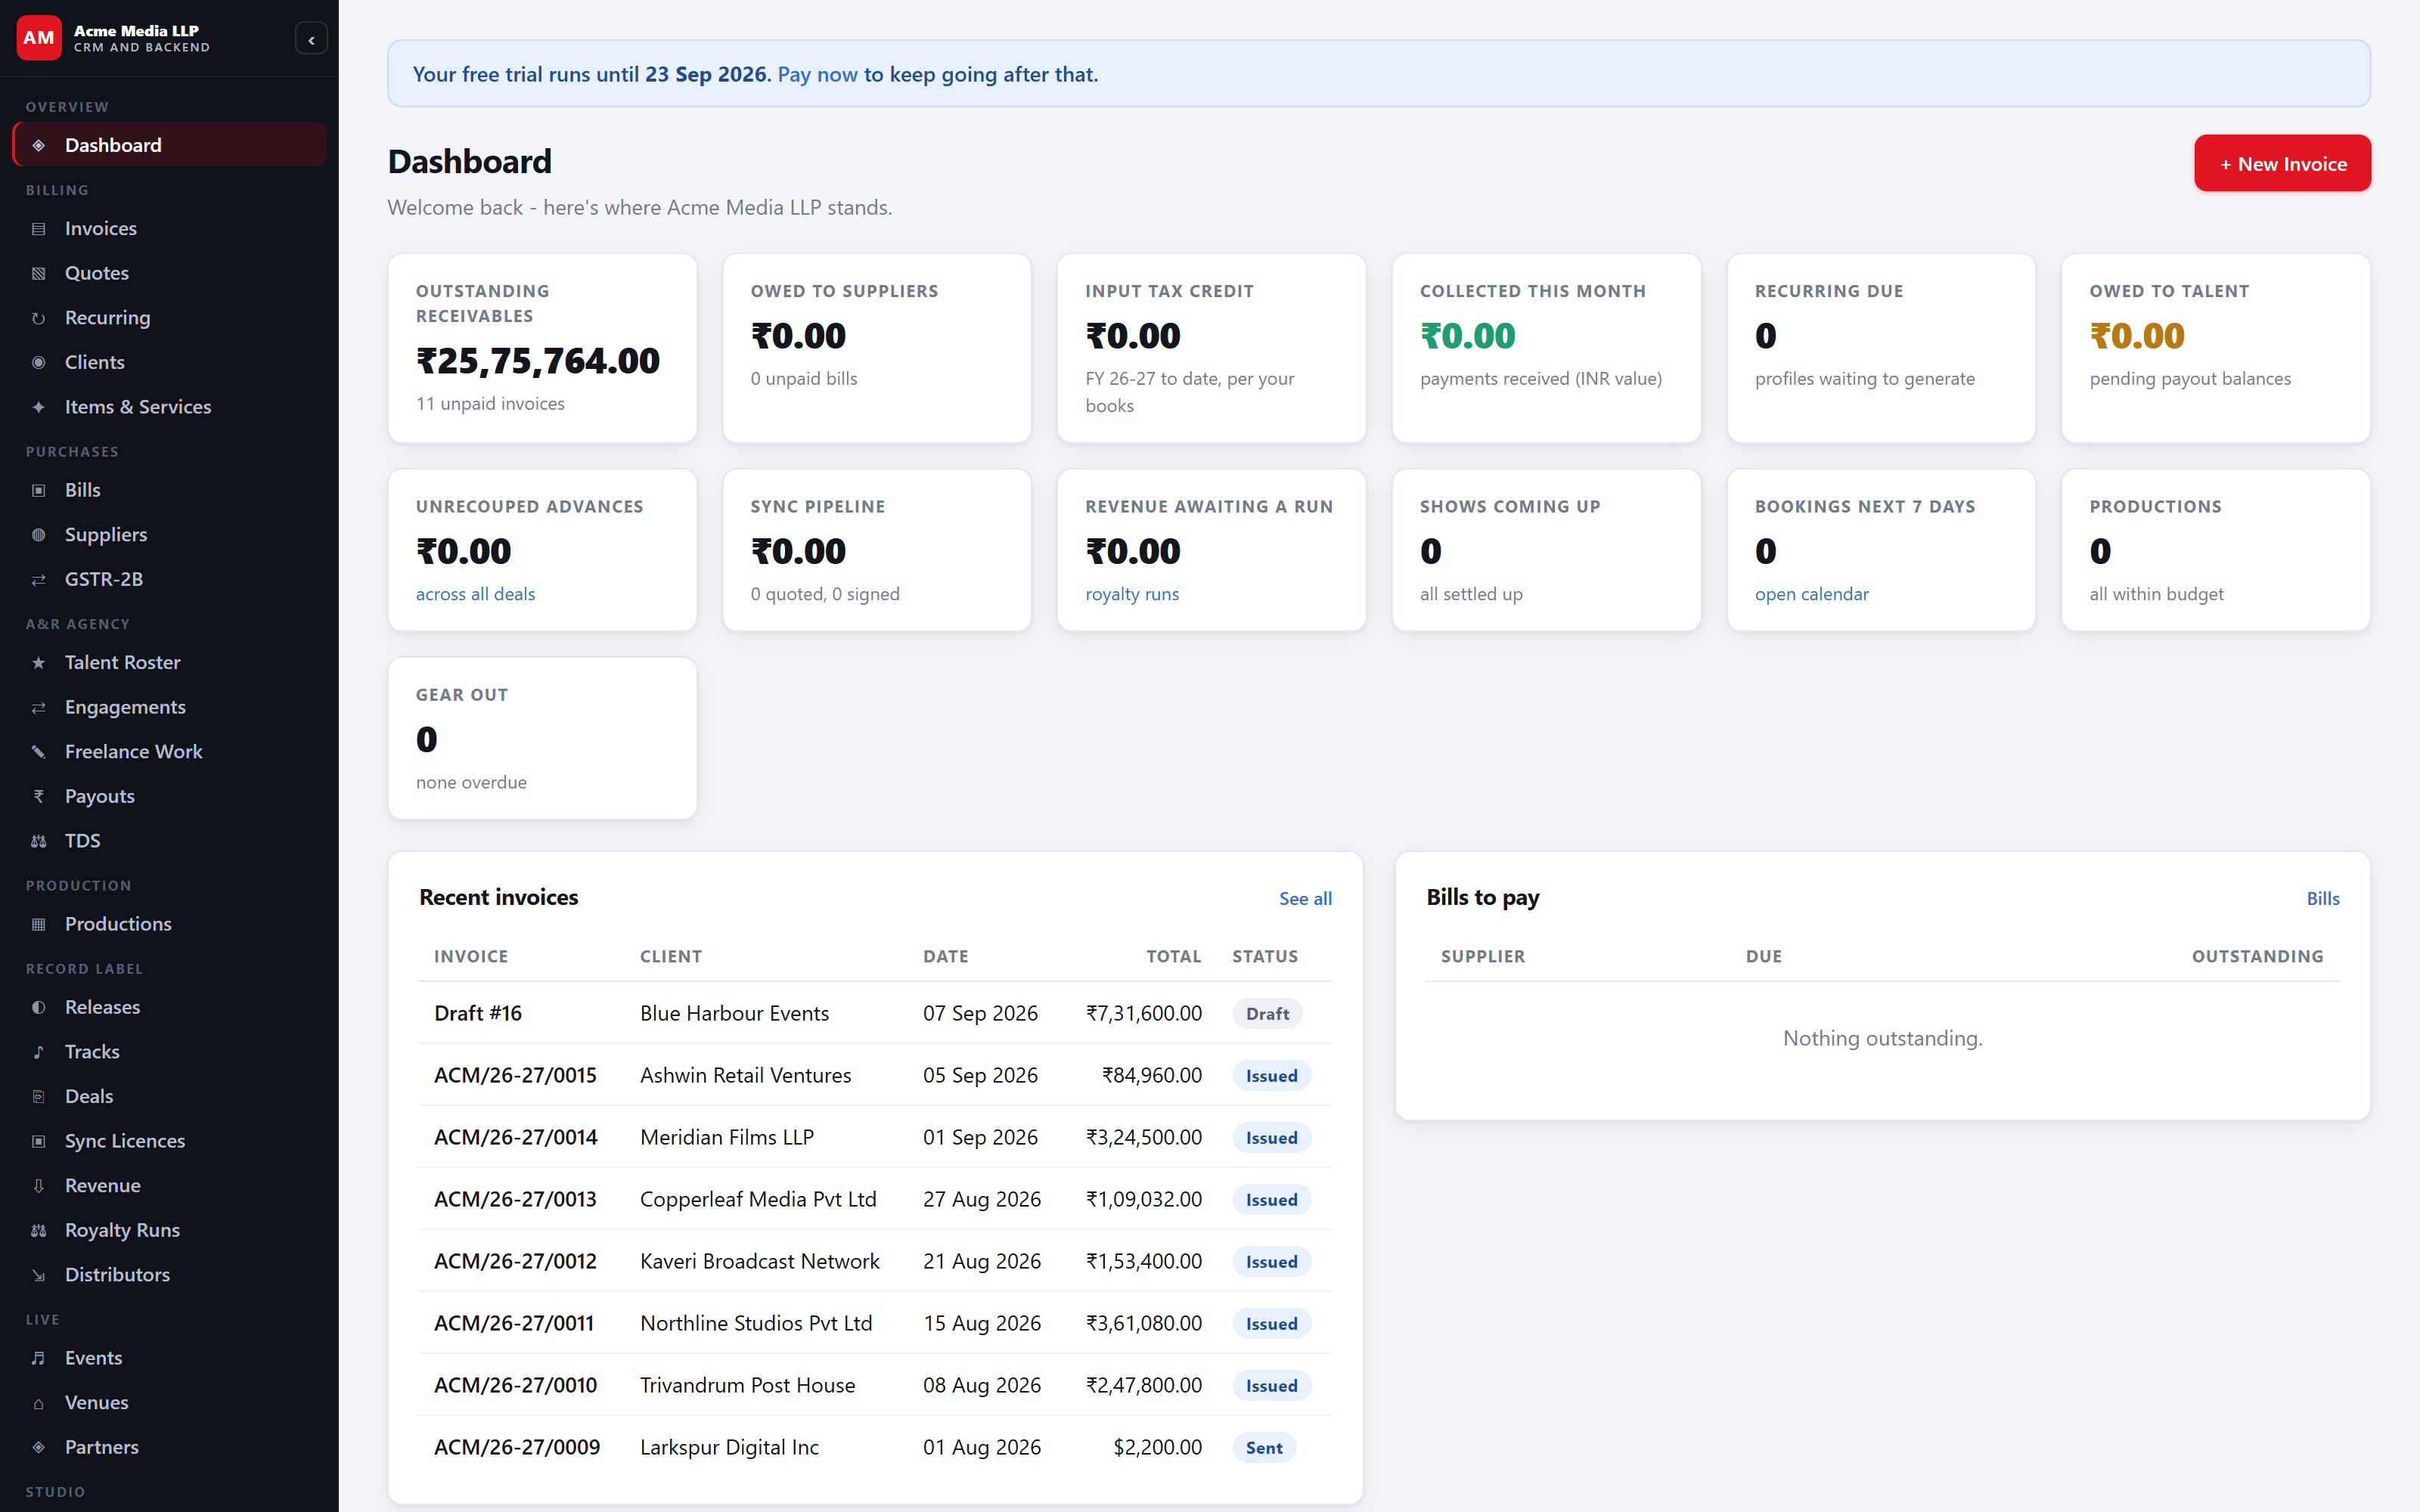Open the royalty runs link

click(x=1132, y=594)
